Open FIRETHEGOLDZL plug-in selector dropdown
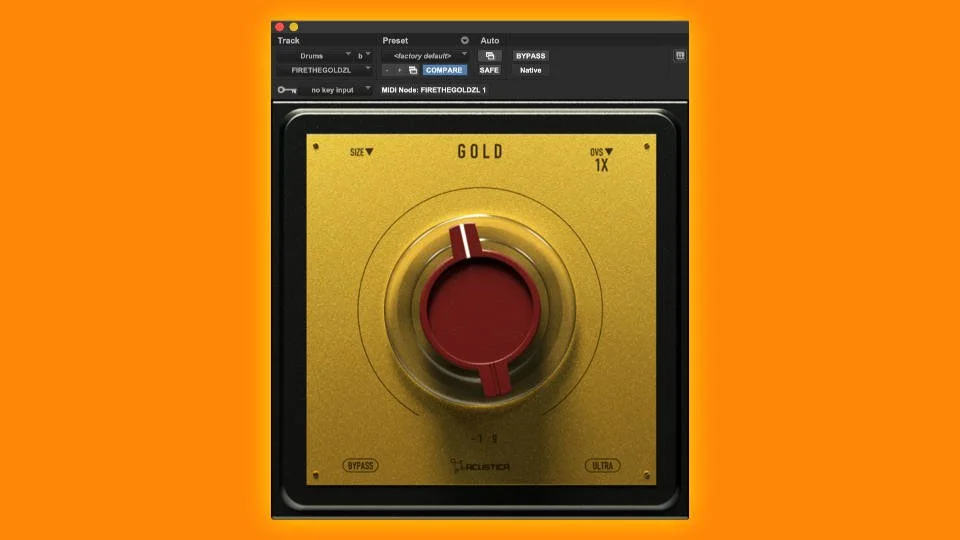This screenshot has height=540, width=960. (324, 70)
